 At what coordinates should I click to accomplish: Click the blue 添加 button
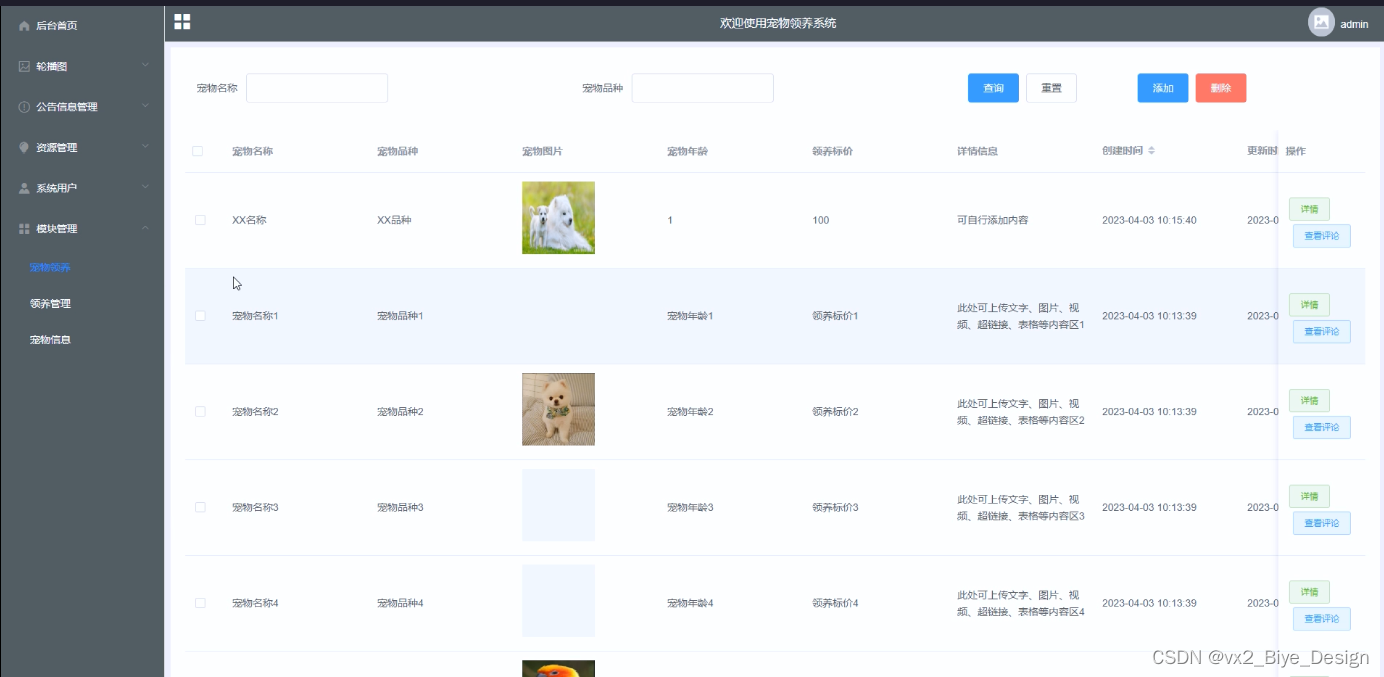tap(1163, 88)
